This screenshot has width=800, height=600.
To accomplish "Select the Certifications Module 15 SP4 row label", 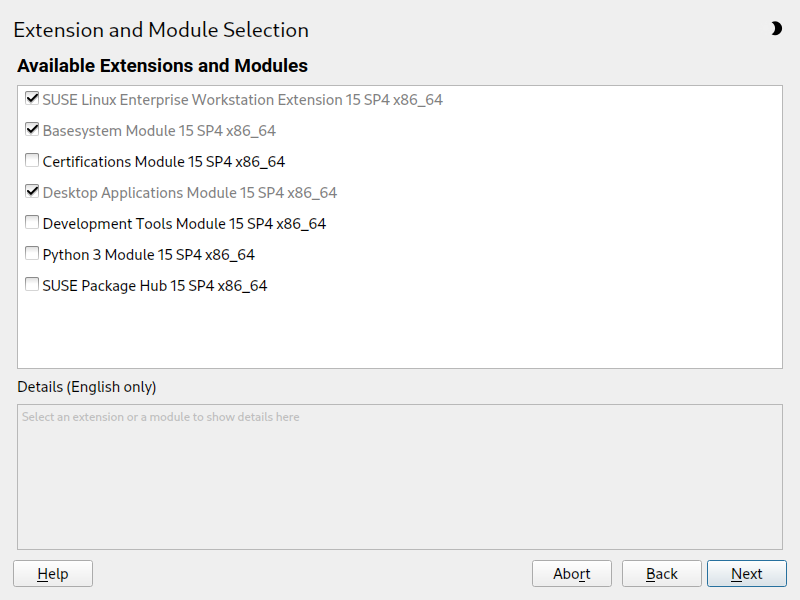I will [x=164, y=162].
